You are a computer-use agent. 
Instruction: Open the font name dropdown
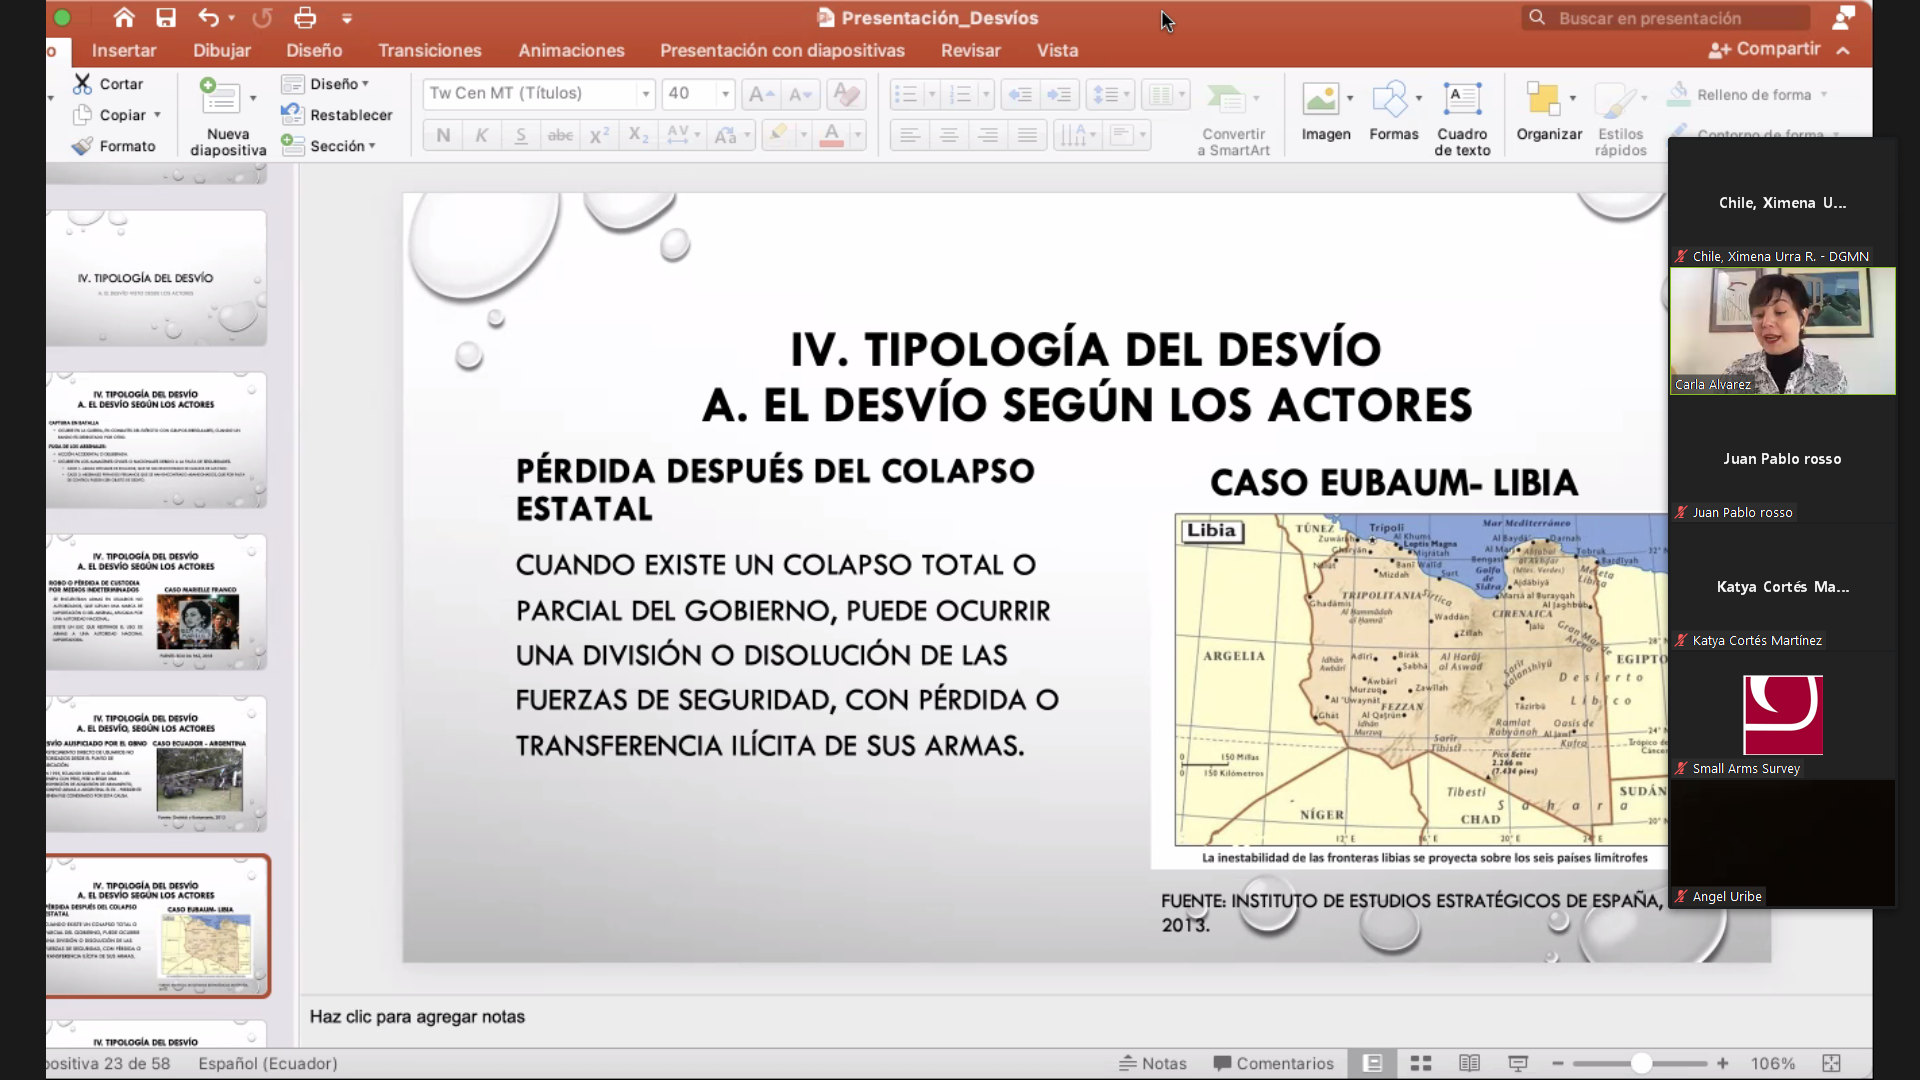pos(646,94)
